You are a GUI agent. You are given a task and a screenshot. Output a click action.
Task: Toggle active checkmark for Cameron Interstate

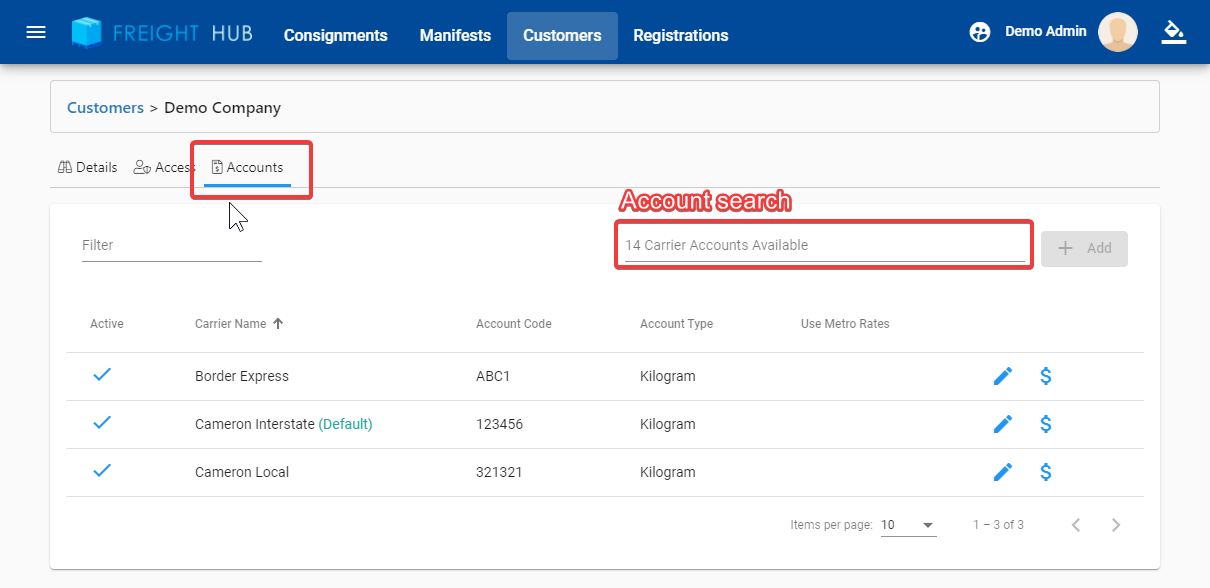pyautogui.click(x=102, y=423)
